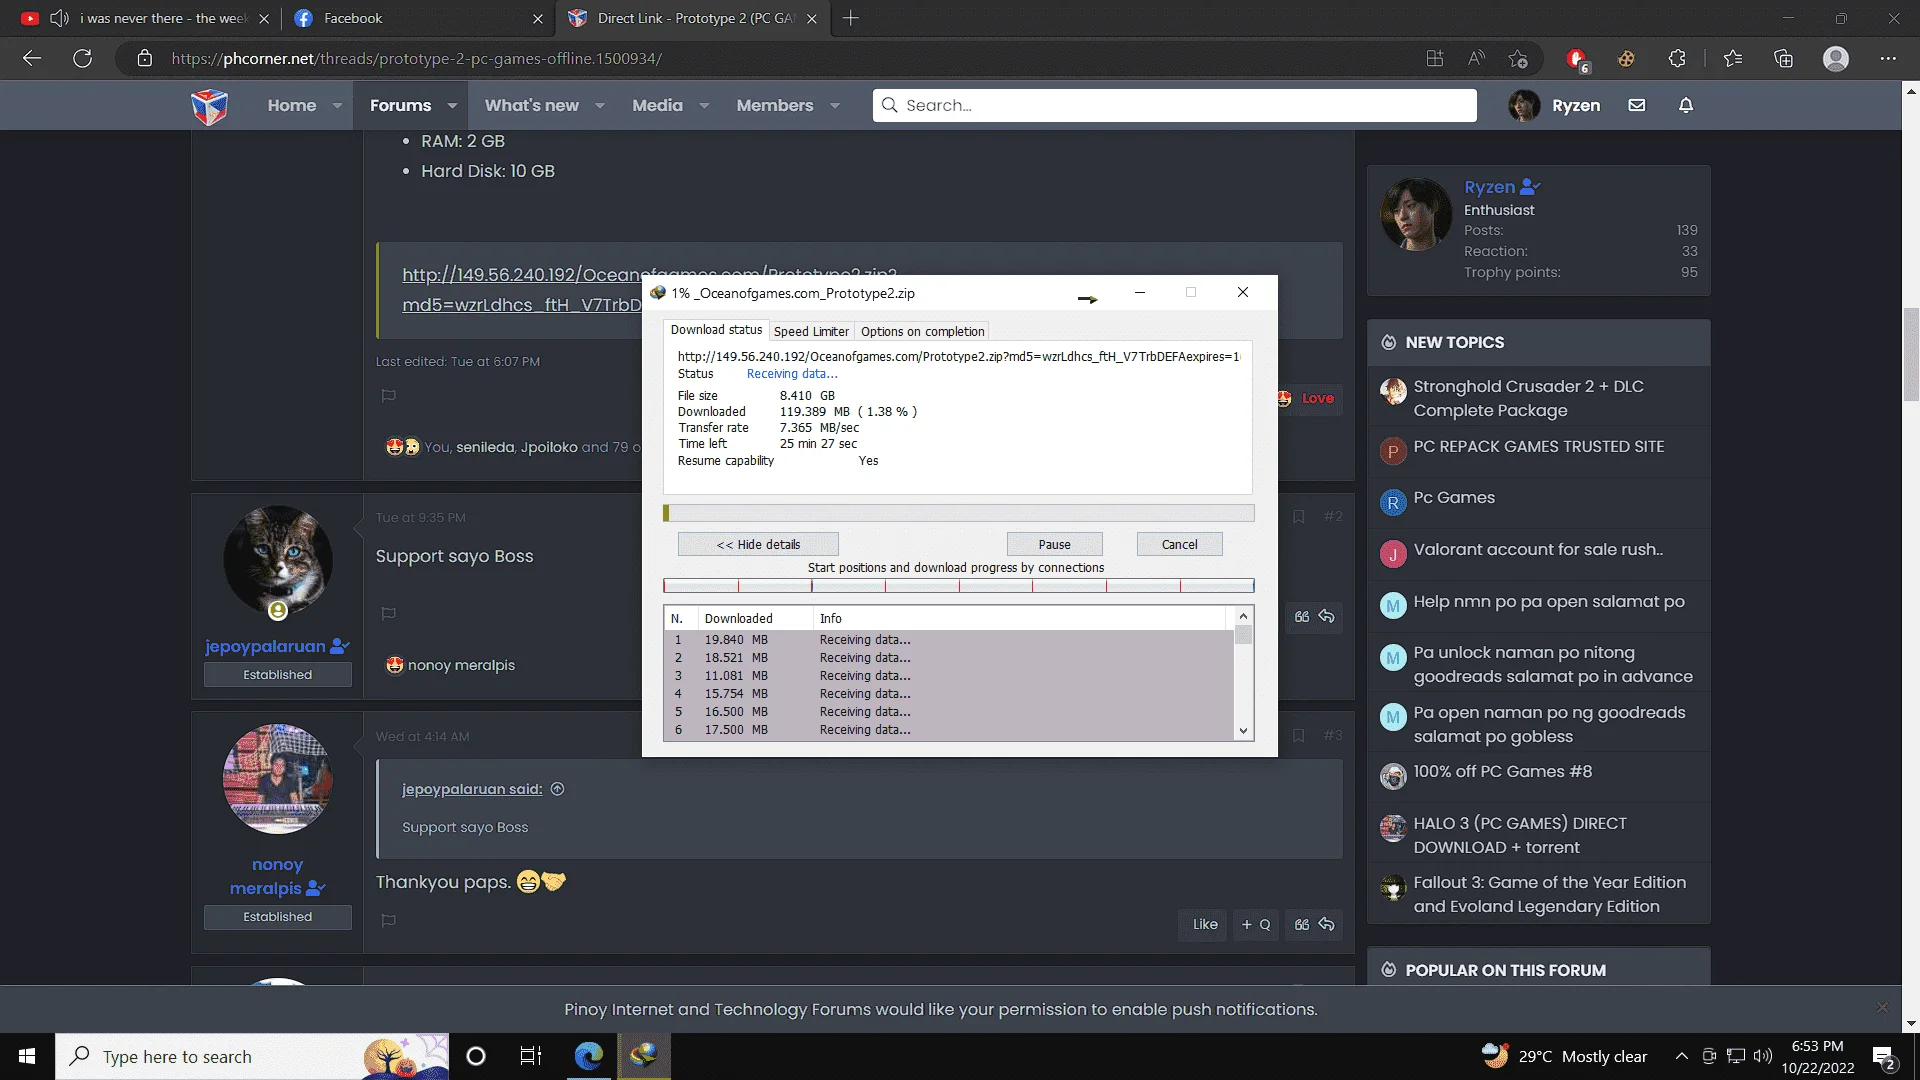Image resolution: width=1920 pixels, height=1080 pixels.
Task: Open the Members section
Action: click(x=775, y=105)
